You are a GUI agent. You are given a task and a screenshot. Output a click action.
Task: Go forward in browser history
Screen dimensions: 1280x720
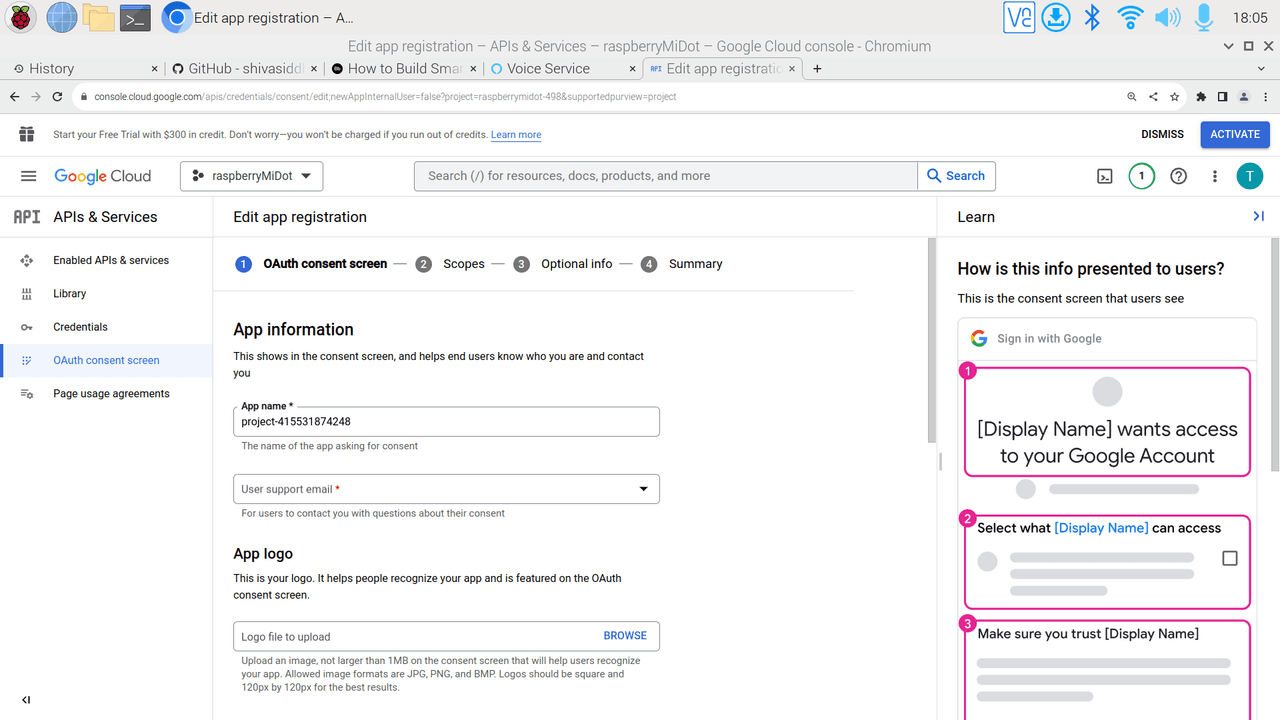pos(36,97)
